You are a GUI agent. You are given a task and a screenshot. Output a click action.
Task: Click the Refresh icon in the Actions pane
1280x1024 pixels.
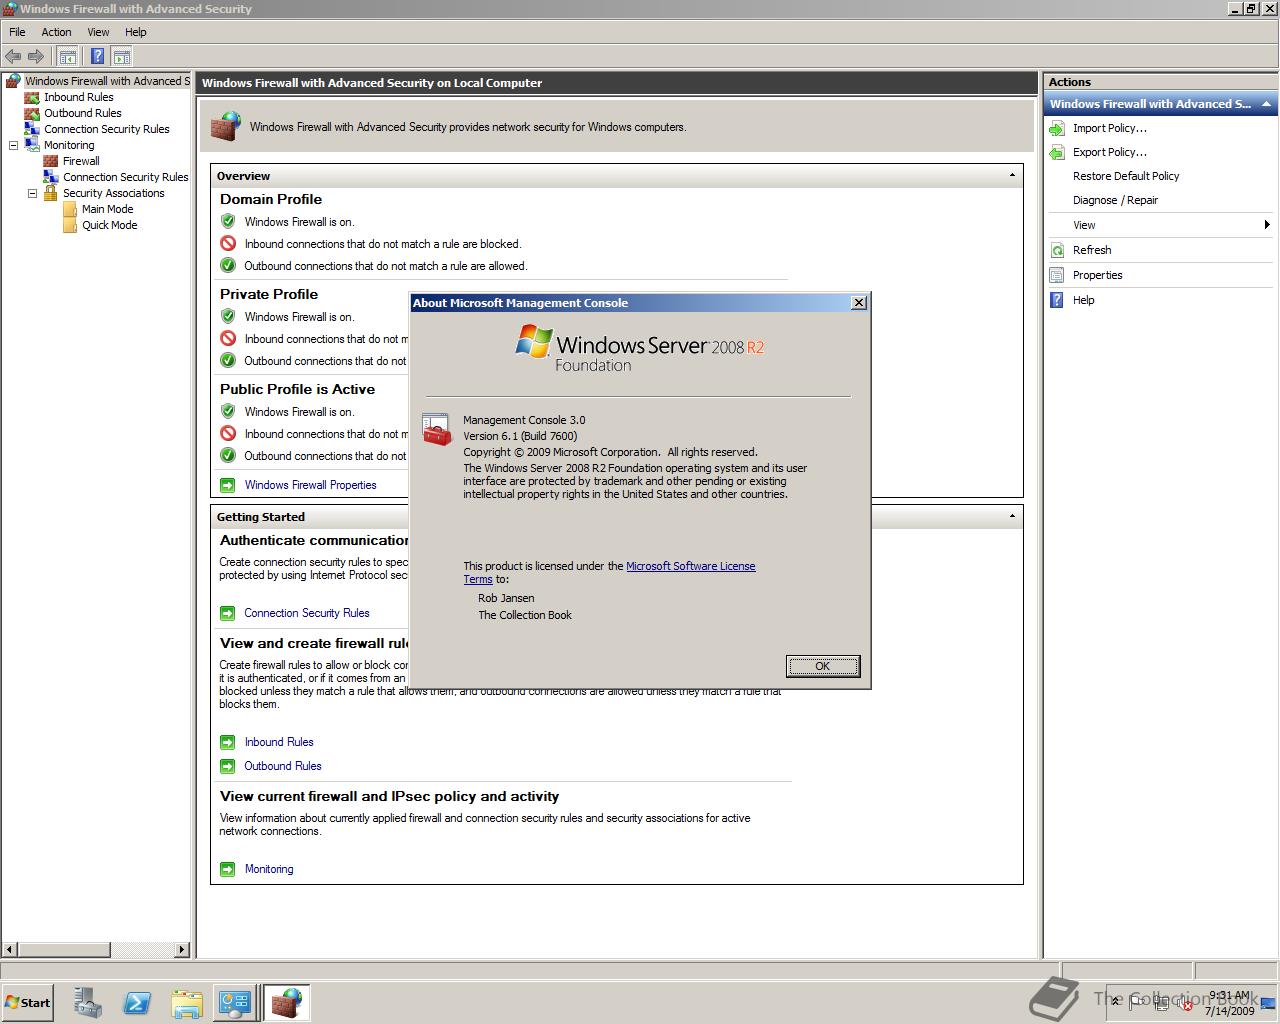tap(1058, 249)
